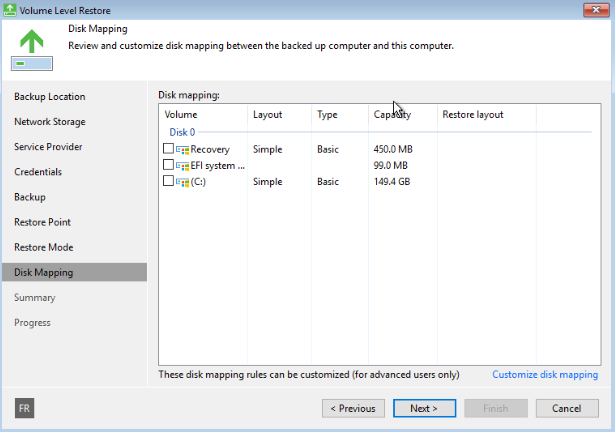Select the Progress step
Screen dimensions: 615x432
point(32,323)
